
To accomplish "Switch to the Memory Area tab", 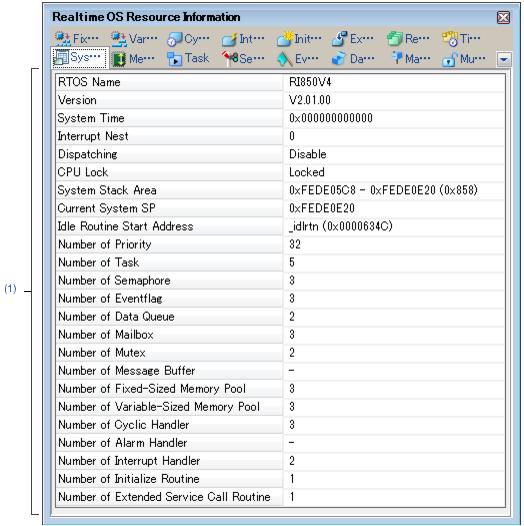I will point(133,59).
